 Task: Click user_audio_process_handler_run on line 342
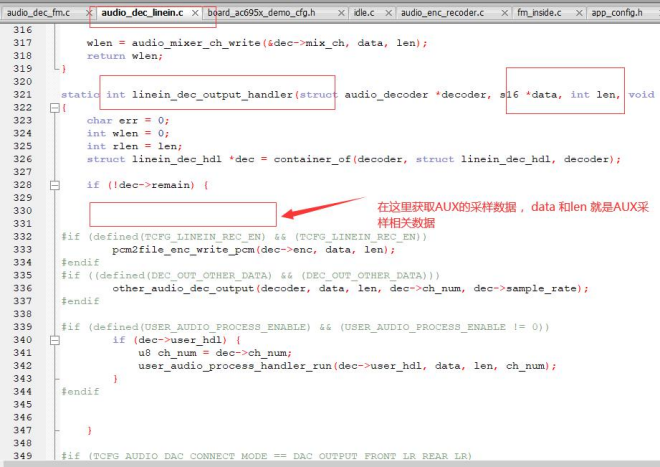tap(235, 366)
